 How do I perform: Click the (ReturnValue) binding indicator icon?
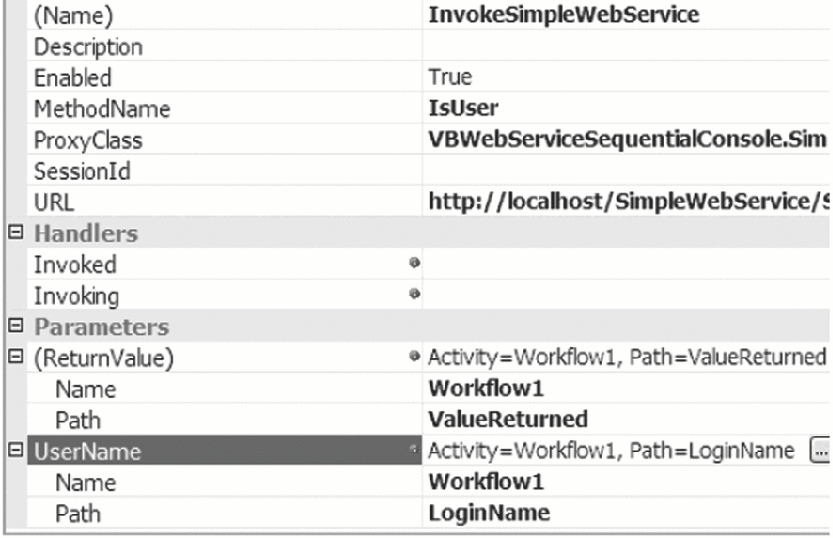coord(414,358)
